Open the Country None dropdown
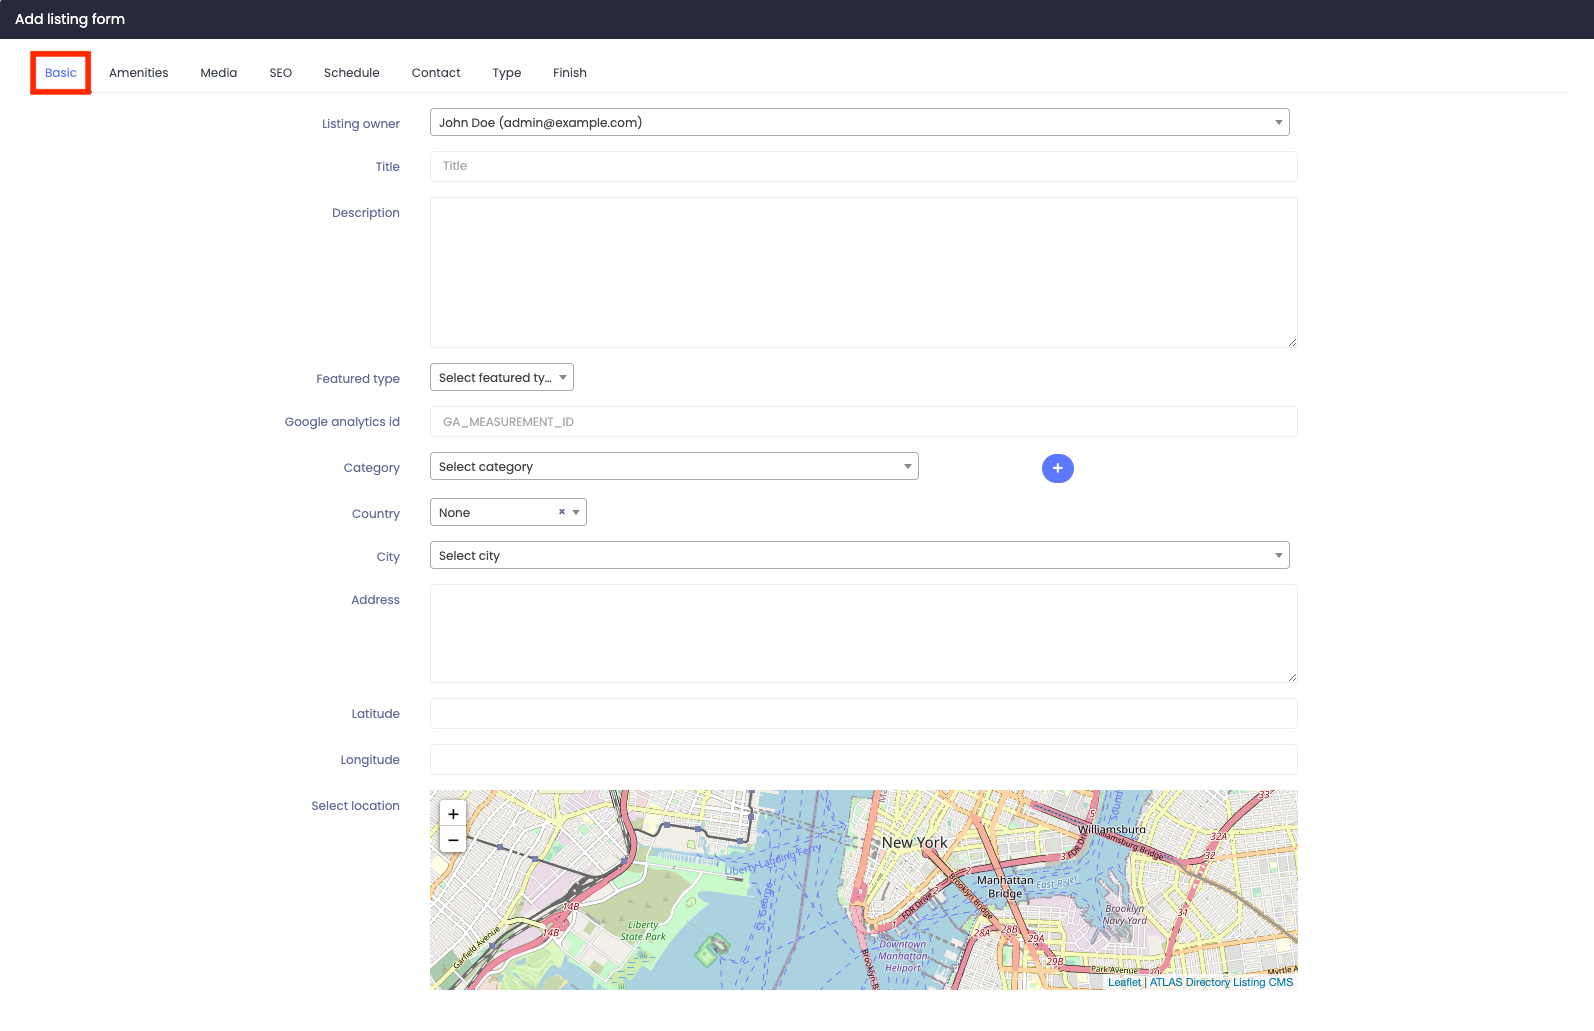 point(508,512)
